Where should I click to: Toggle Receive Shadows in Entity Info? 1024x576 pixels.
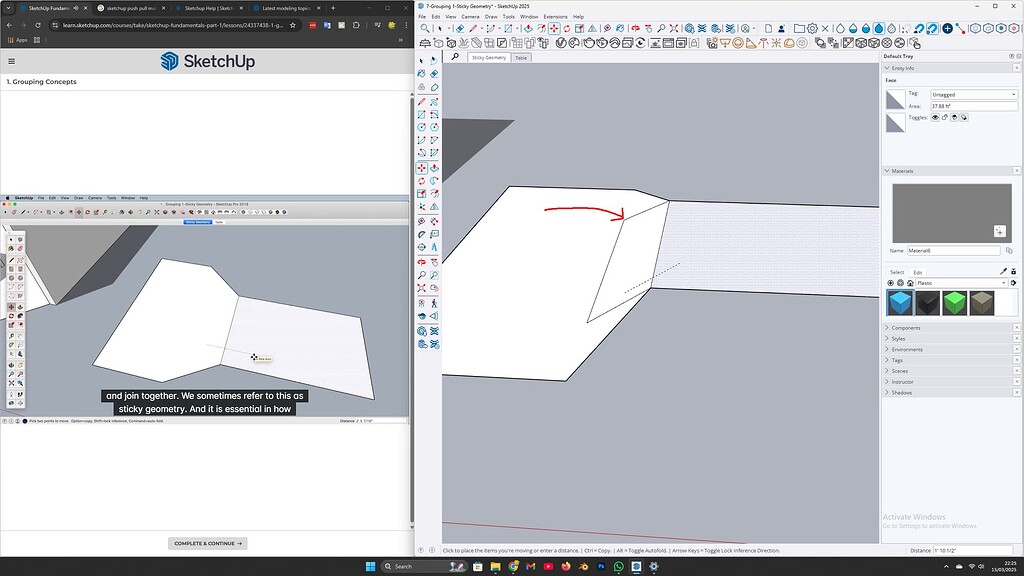click(963, 118)
